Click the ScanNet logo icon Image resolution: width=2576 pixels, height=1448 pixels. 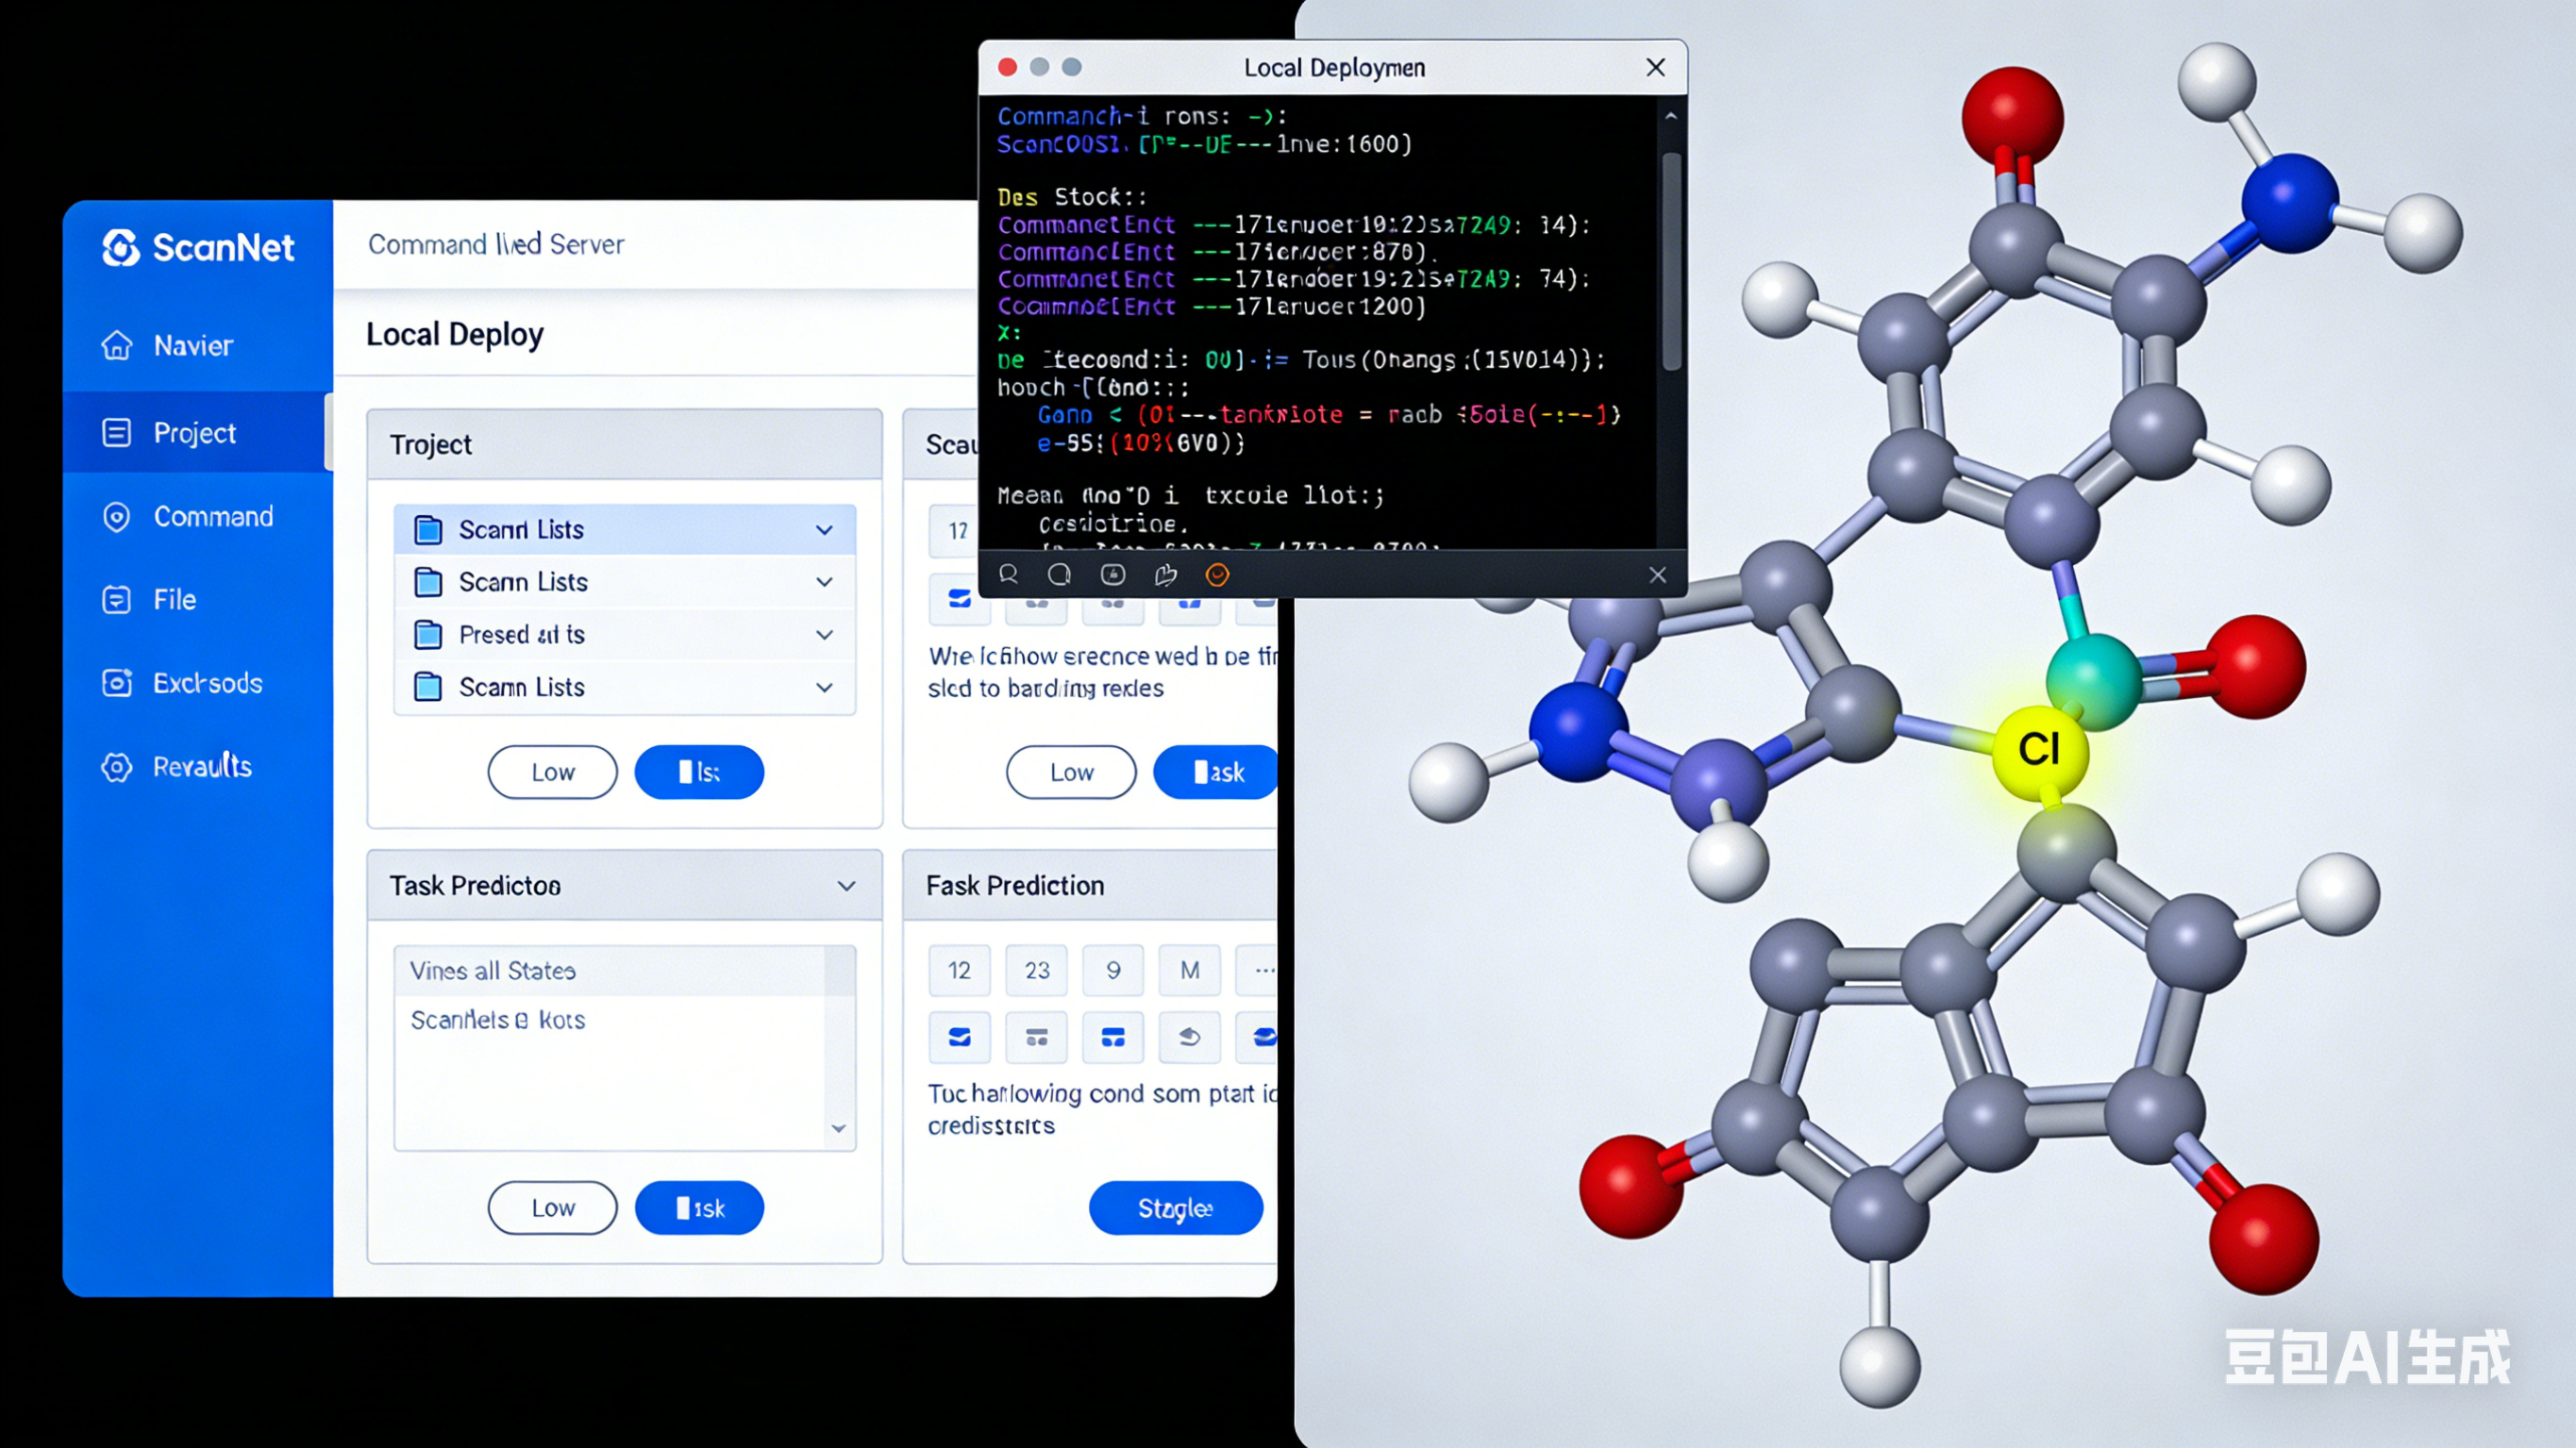[121, 247]
